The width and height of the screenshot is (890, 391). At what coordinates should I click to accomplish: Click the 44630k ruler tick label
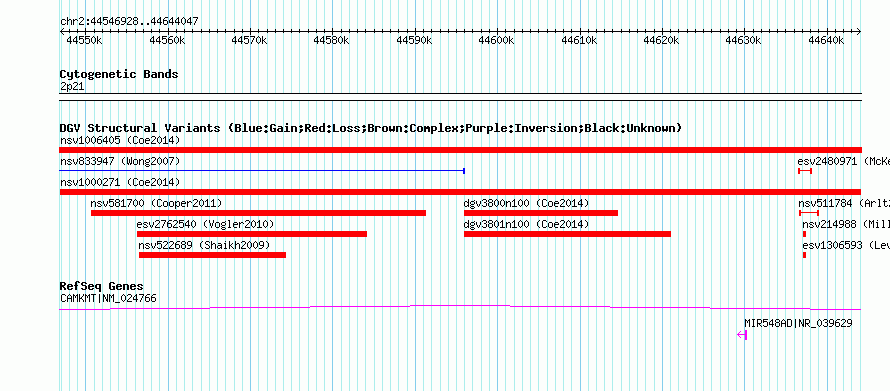(744, 40)
